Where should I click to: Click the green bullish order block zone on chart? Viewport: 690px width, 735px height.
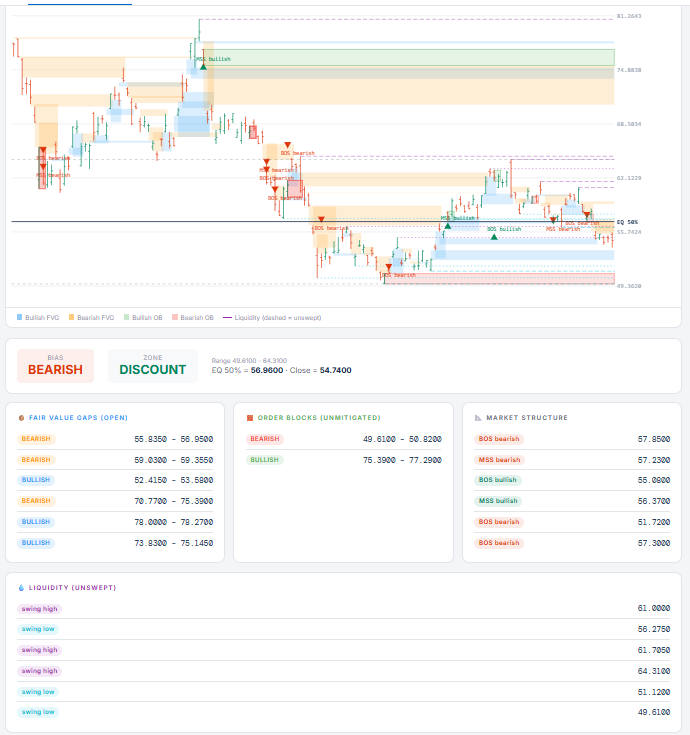click(409, 58)
